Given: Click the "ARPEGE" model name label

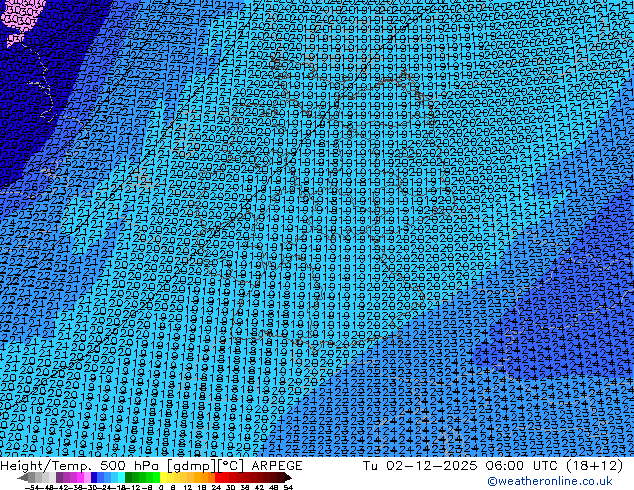Looking at the screenshot, I should pos(277,465).
